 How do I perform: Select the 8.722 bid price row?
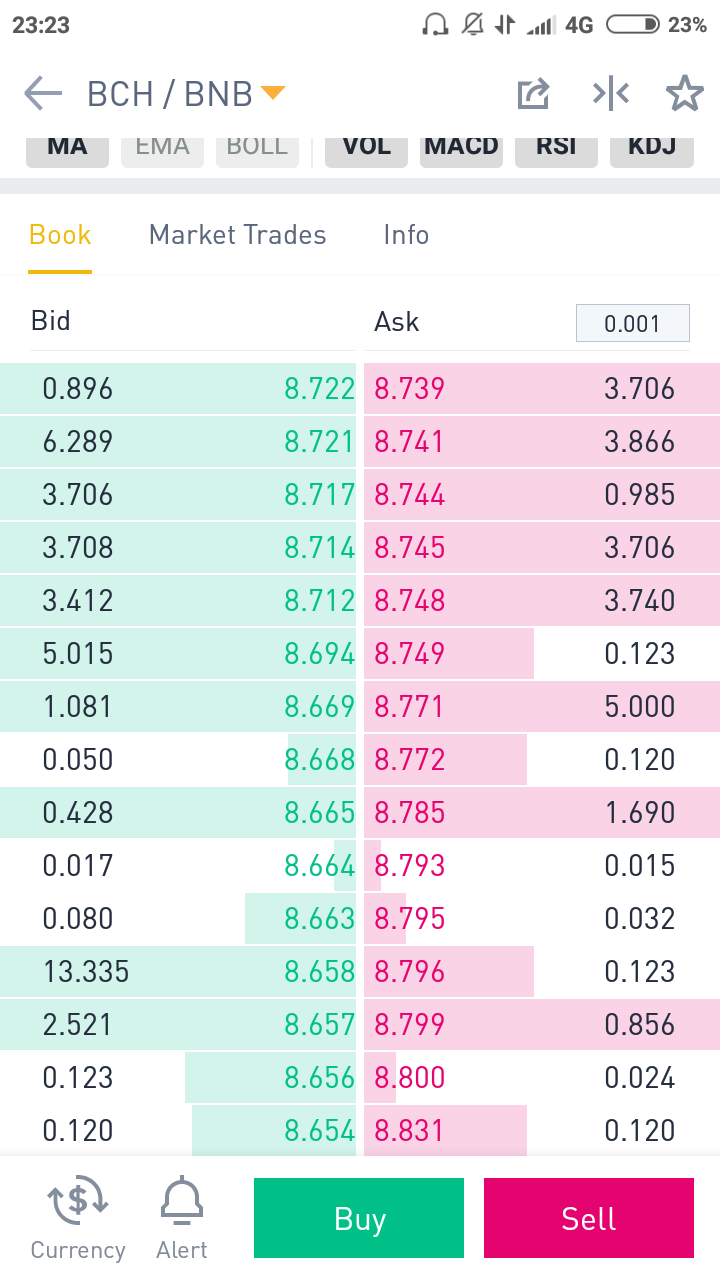[178, 389]
